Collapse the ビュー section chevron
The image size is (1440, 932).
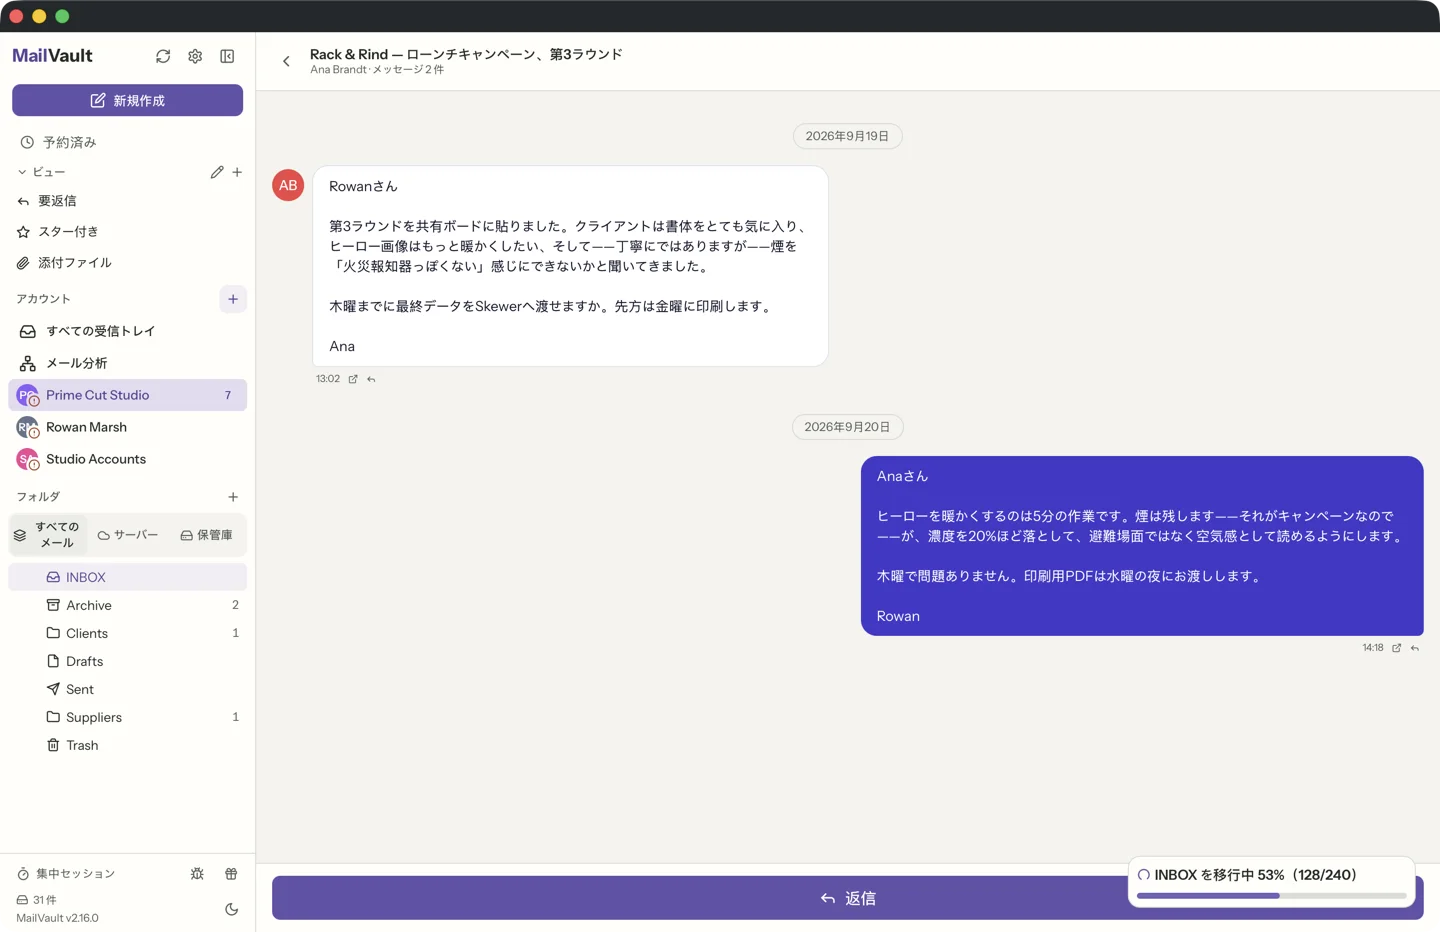pyautogui.click(x=22, y=172)
